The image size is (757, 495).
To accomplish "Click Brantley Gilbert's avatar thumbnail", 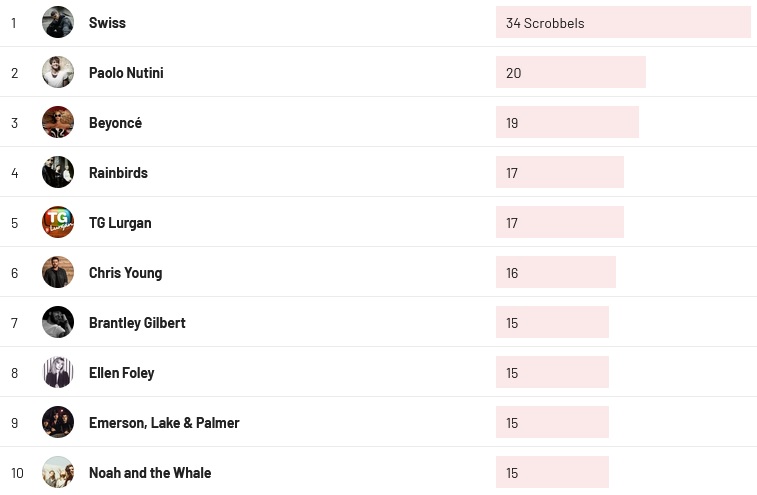I will tap(58, 322).
